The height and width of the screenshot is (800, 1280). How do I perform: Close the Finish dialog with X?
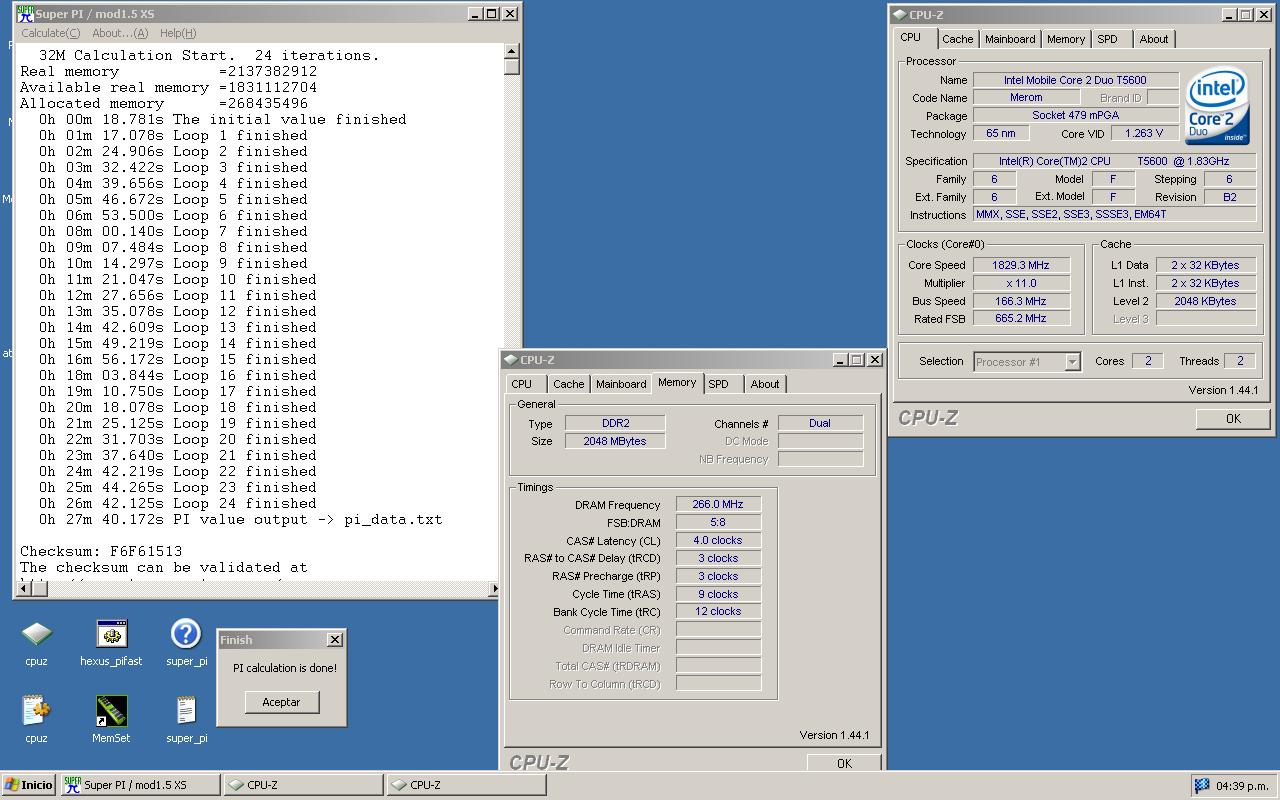[x=335, y=640]
